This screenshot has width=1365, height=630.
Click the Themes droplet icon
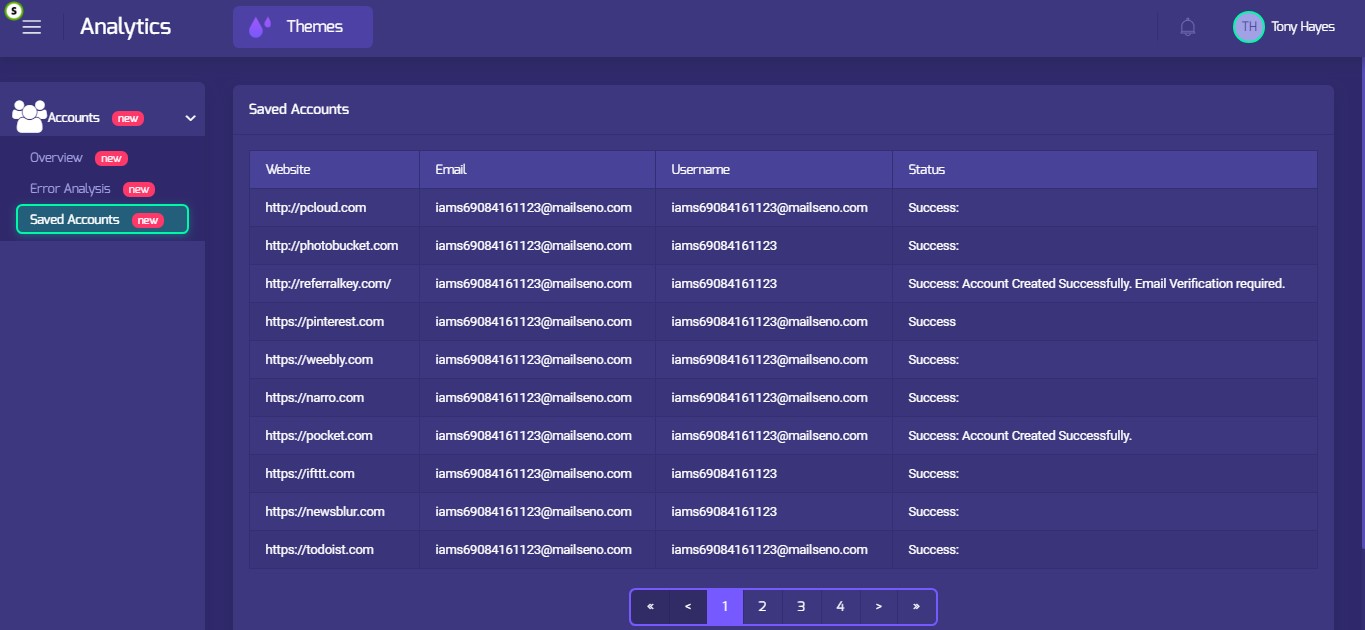tap(260, 27)
